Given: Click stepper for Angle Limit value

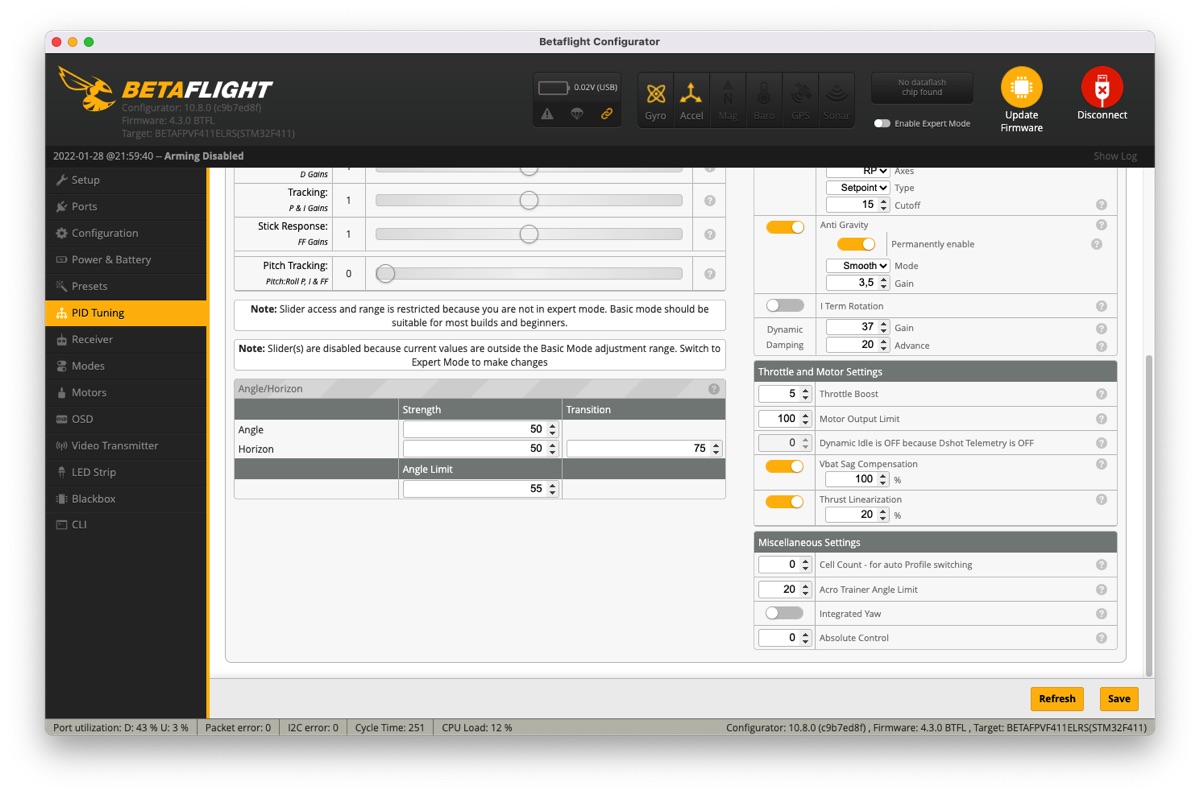Looking at the screenshot, I should coord(553,489).
